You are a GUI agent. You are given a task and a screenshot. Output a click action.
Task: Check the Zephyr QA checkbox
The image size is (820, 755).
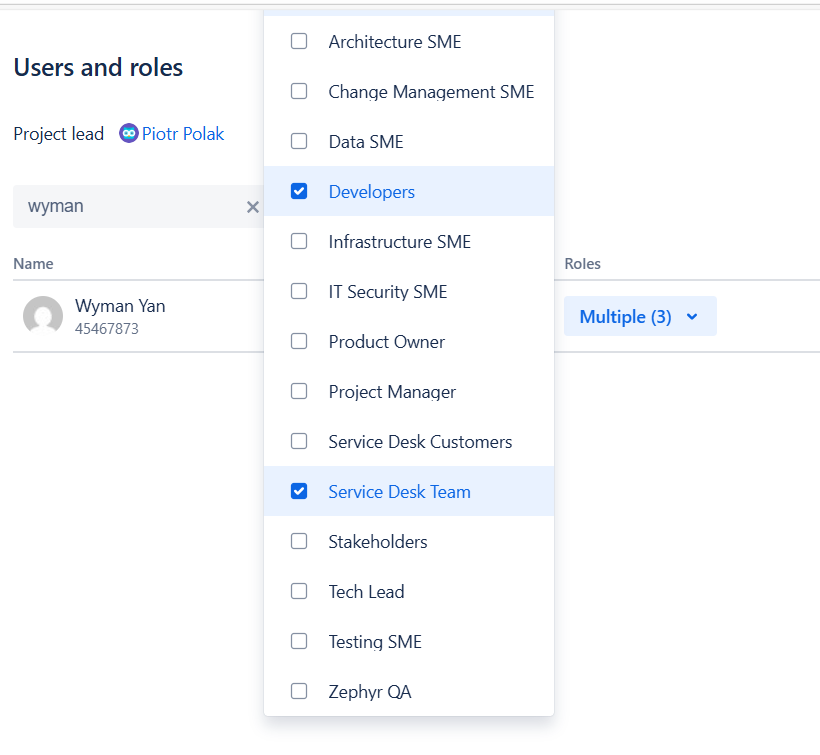[x=299, y=692]
